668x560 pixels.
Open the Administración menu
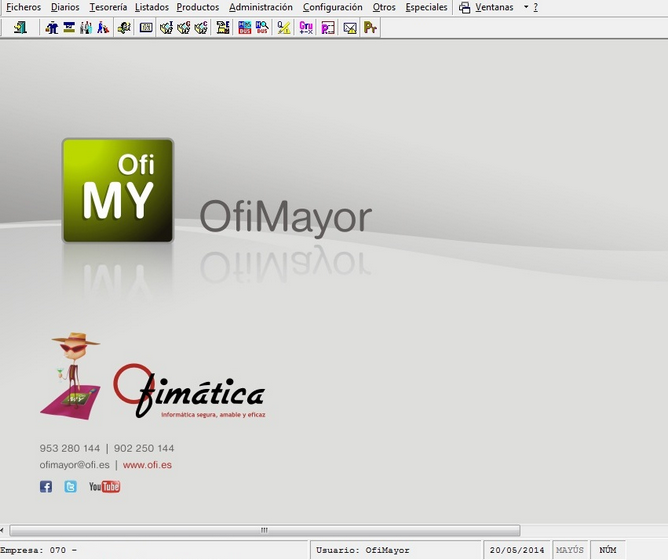pyautogui.click(x=261, y=7)
